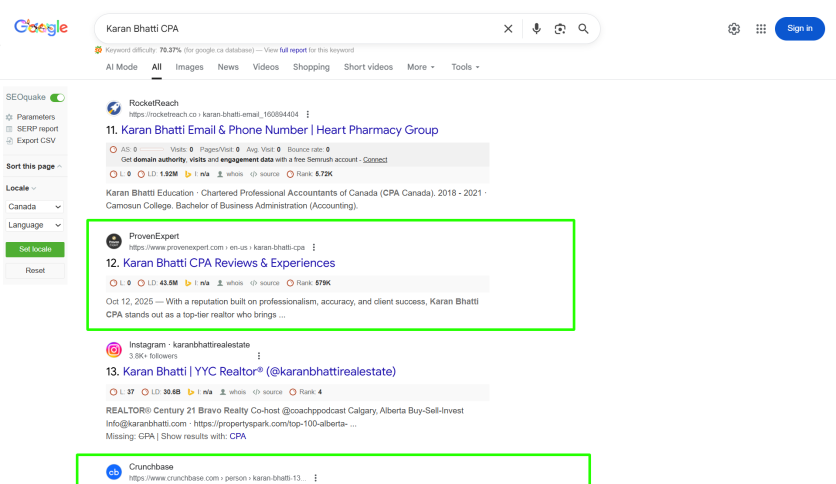
Task: Open more options for ProvenExpert result
Action: [314, 247]
